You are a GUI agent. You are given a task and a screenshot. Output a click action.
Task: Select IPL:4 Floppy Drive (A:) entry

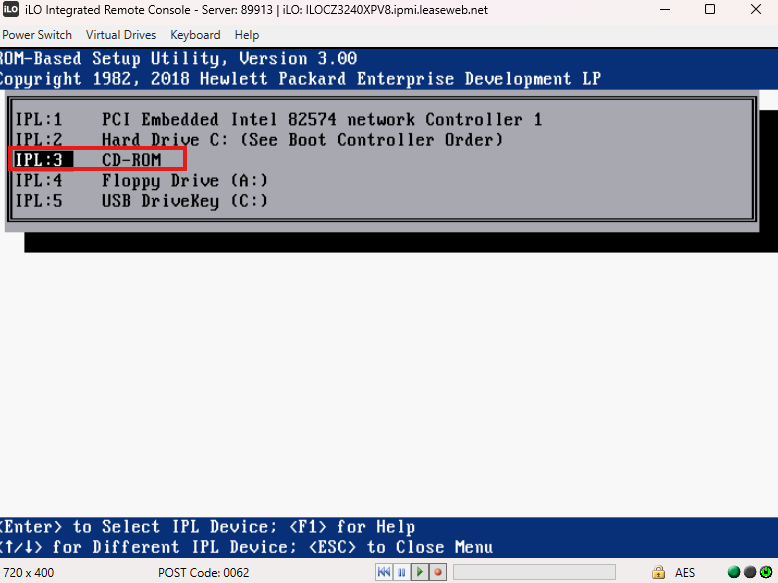141,181
